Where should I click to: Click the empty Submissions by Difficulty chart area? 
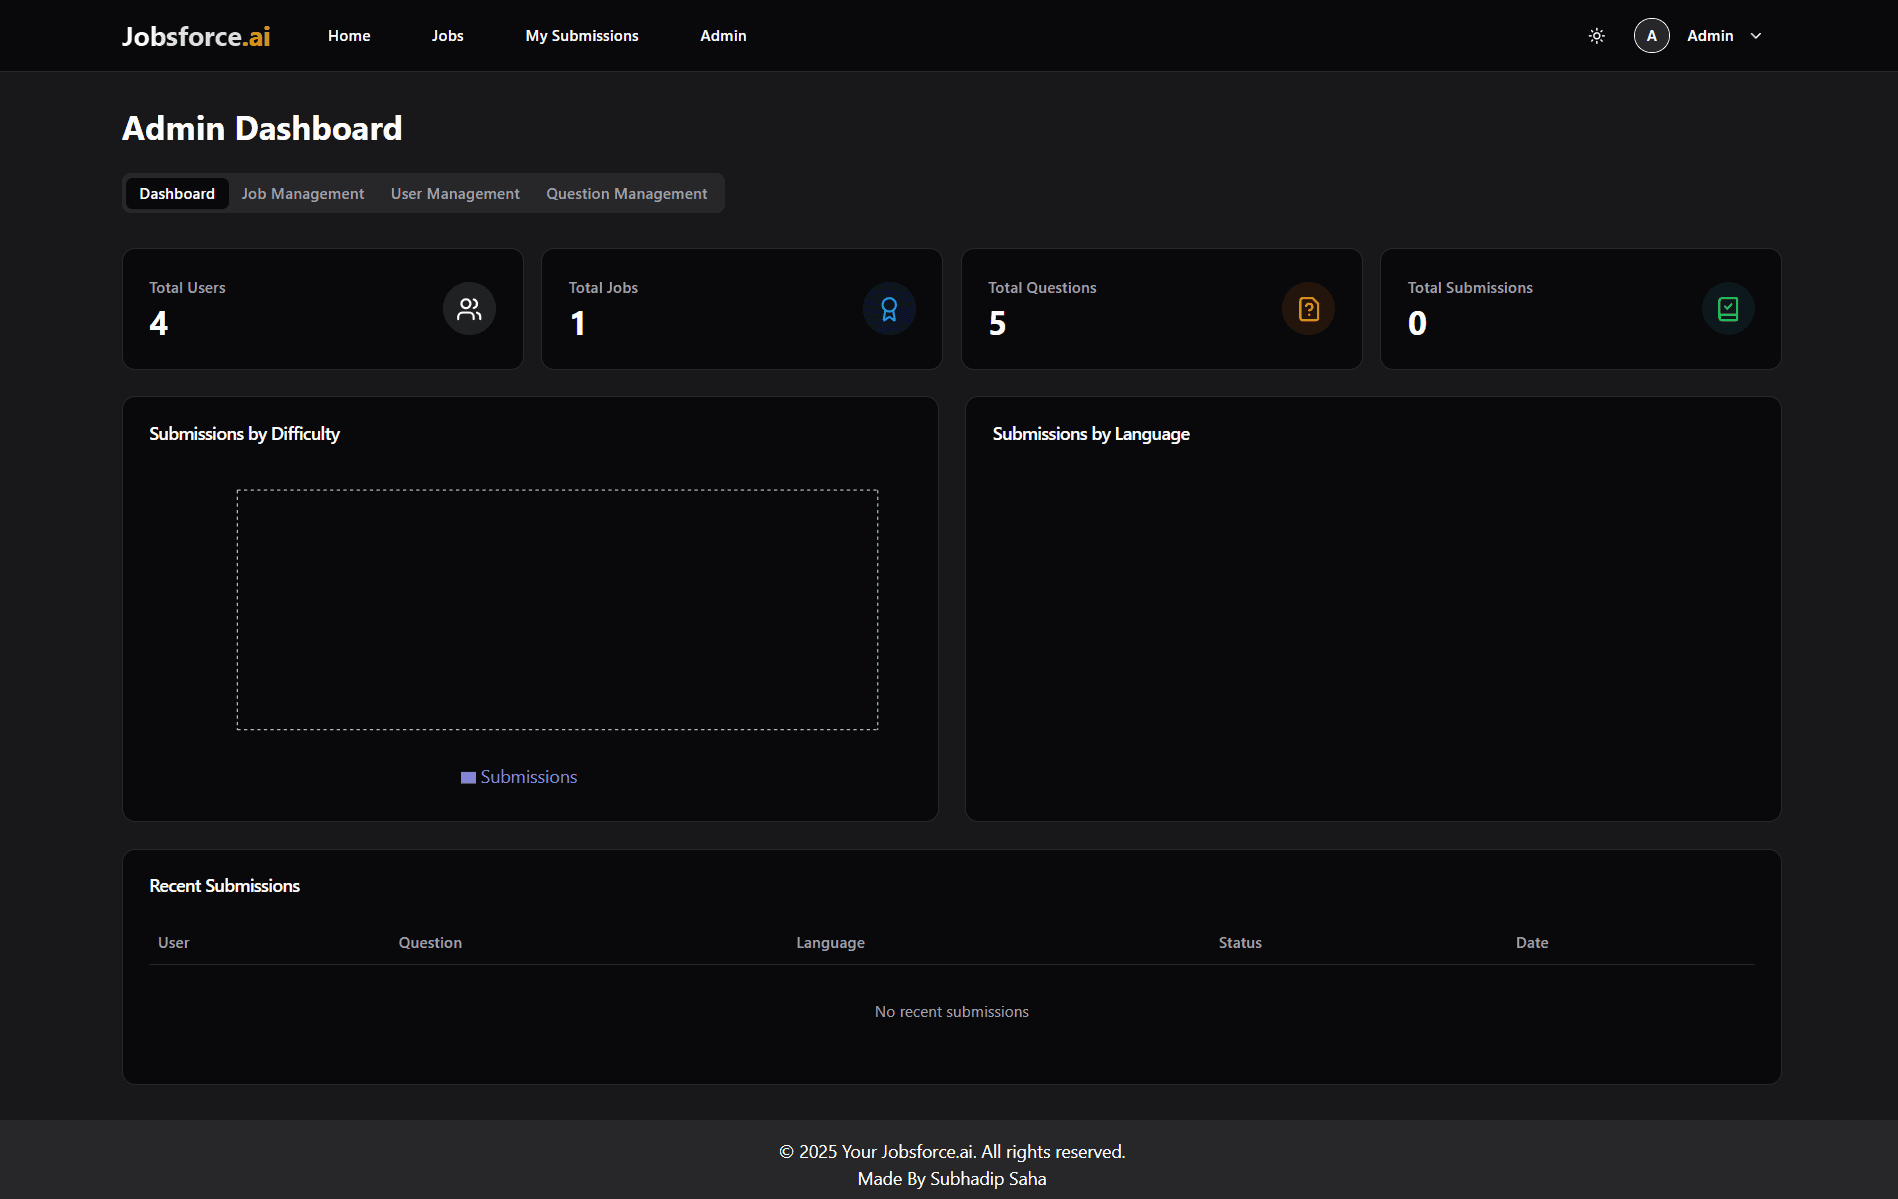coord(557,609)
